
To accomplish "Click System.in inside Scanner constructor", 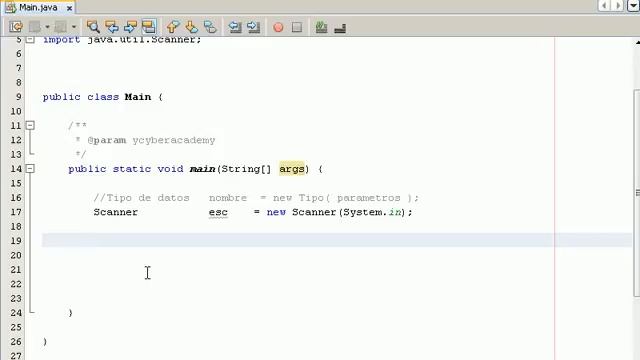I will (372, 212).
